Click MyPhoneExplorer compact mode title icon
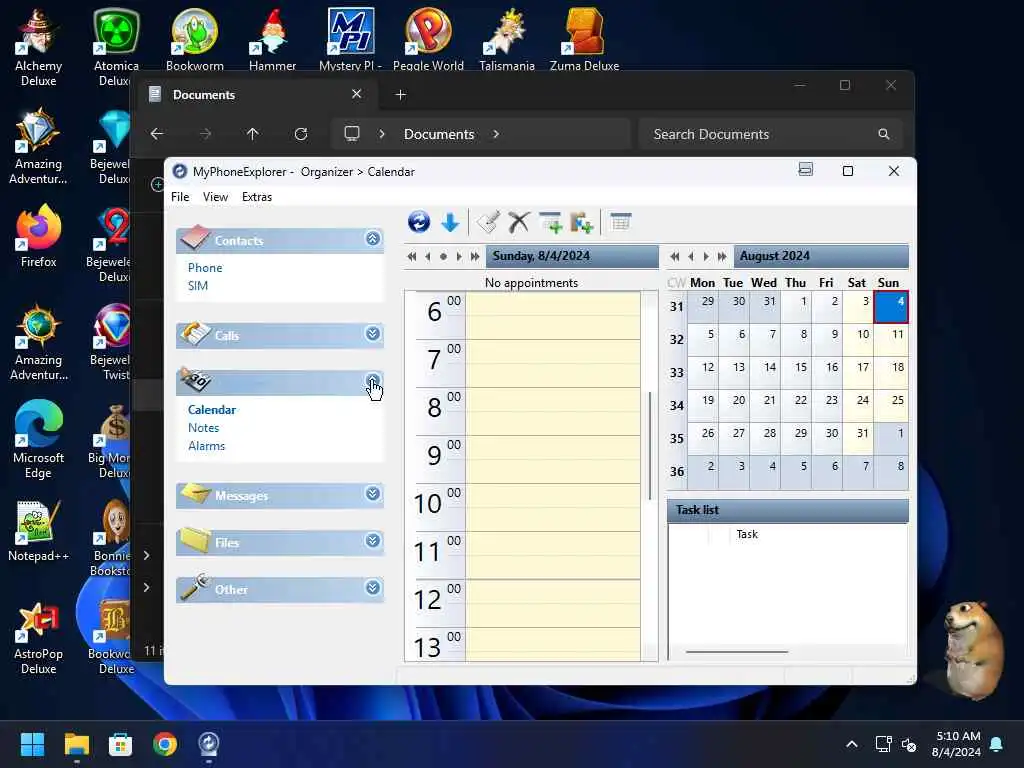 point(806,170)
